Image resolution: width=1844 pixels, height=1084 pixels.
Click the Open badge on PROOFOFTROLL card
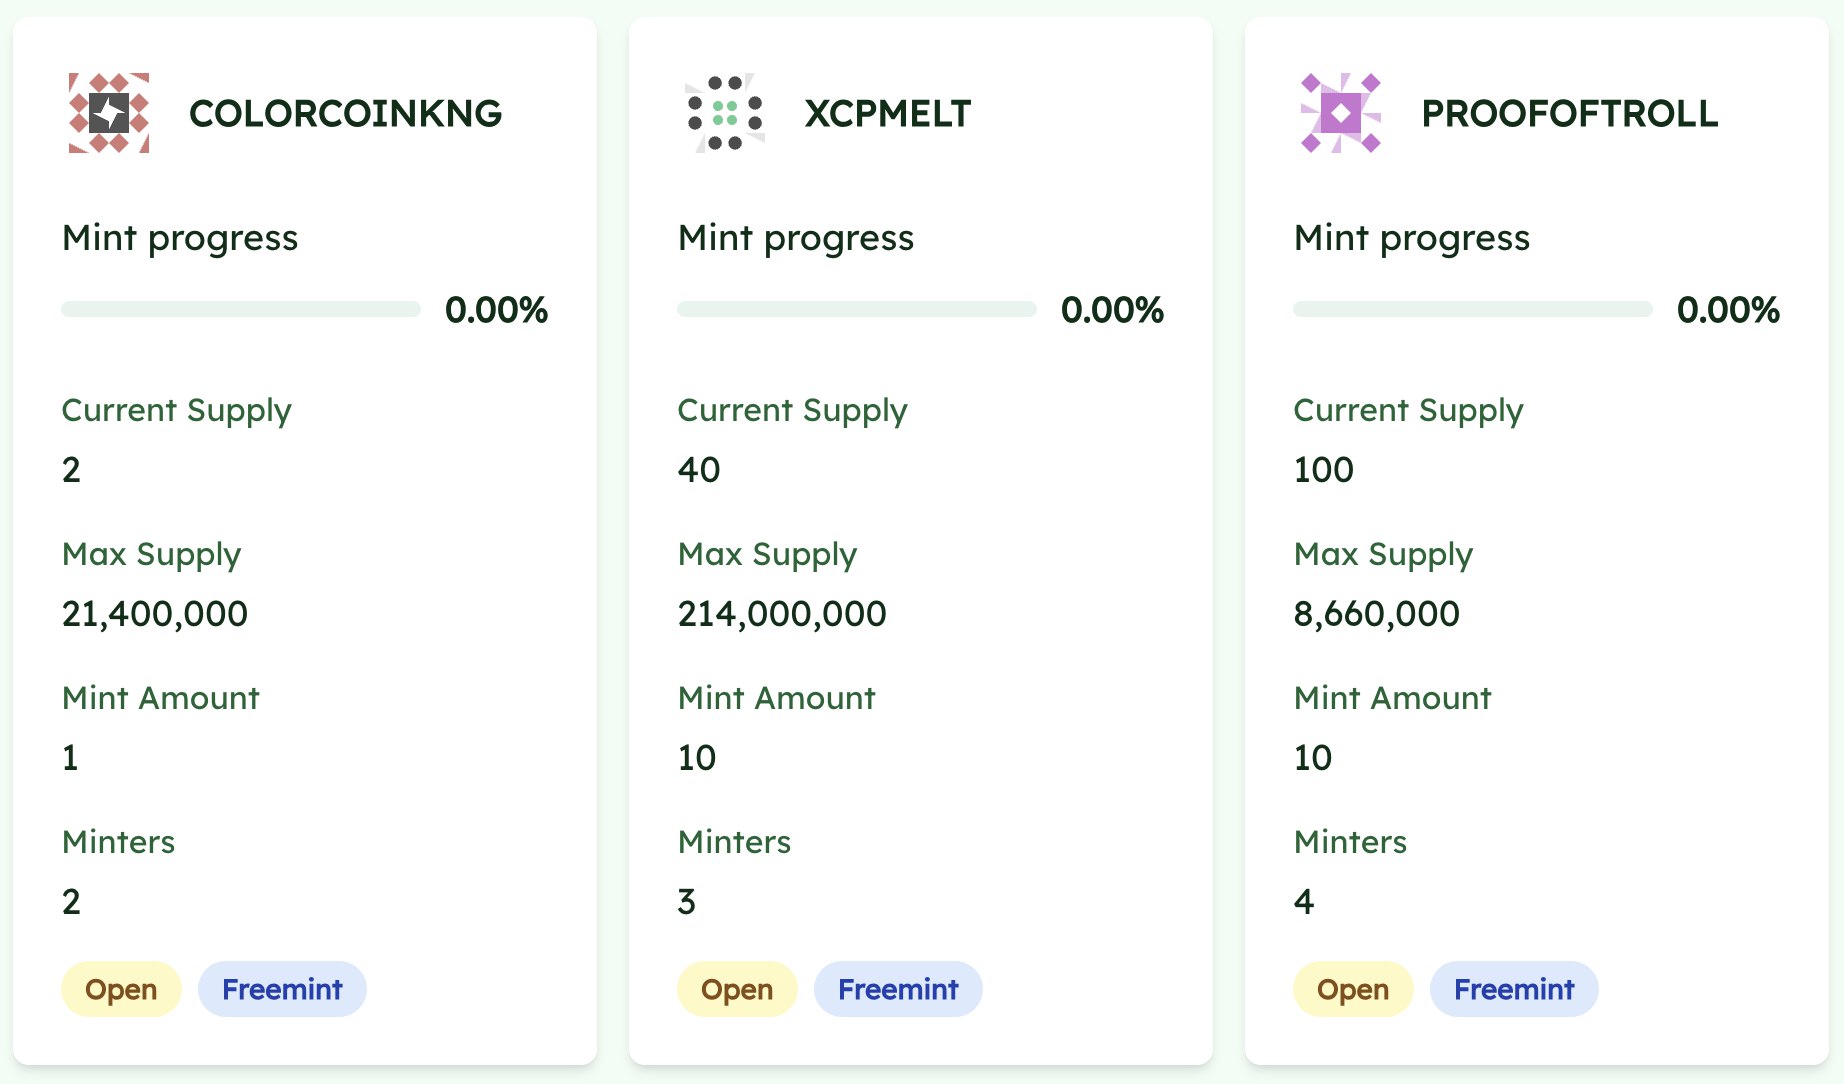[1353, 989]
